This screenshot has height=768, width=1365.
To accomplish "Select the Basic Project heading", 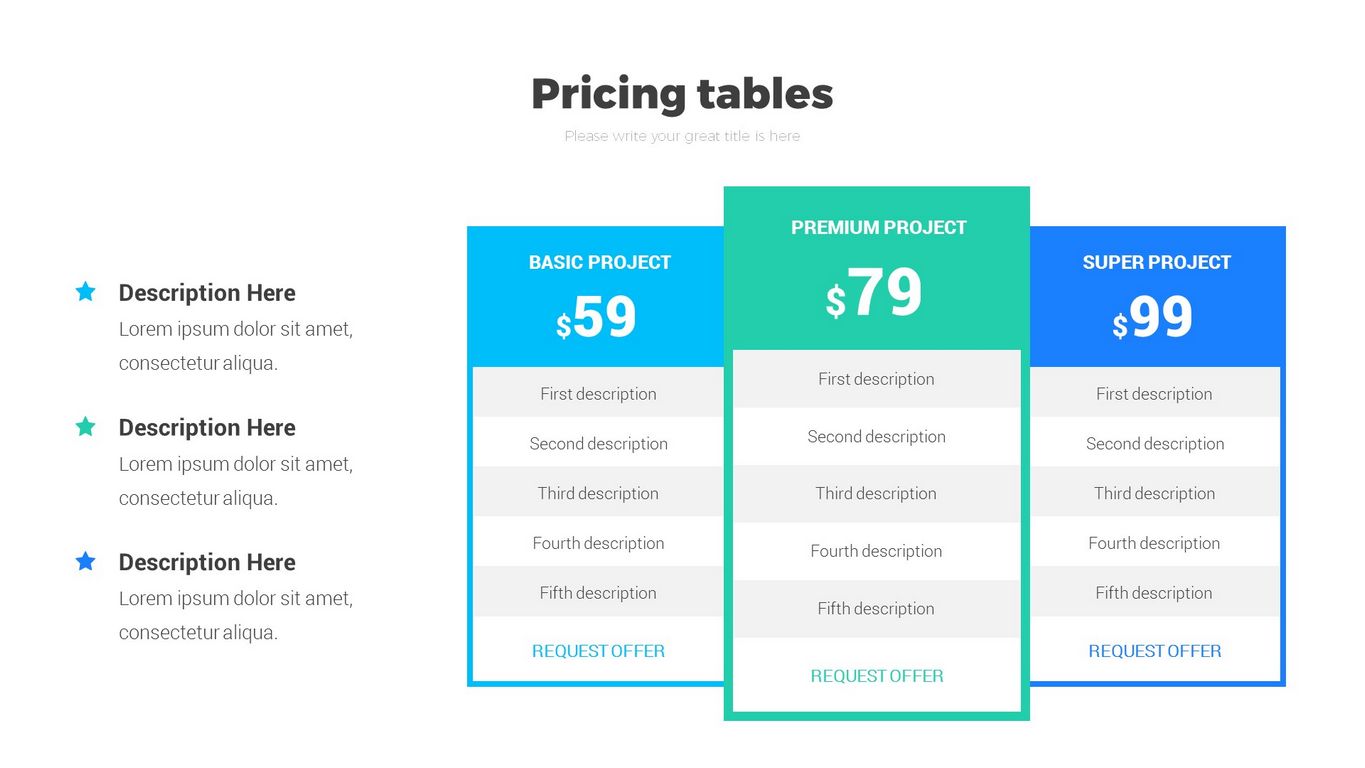I will pos(600,262).
